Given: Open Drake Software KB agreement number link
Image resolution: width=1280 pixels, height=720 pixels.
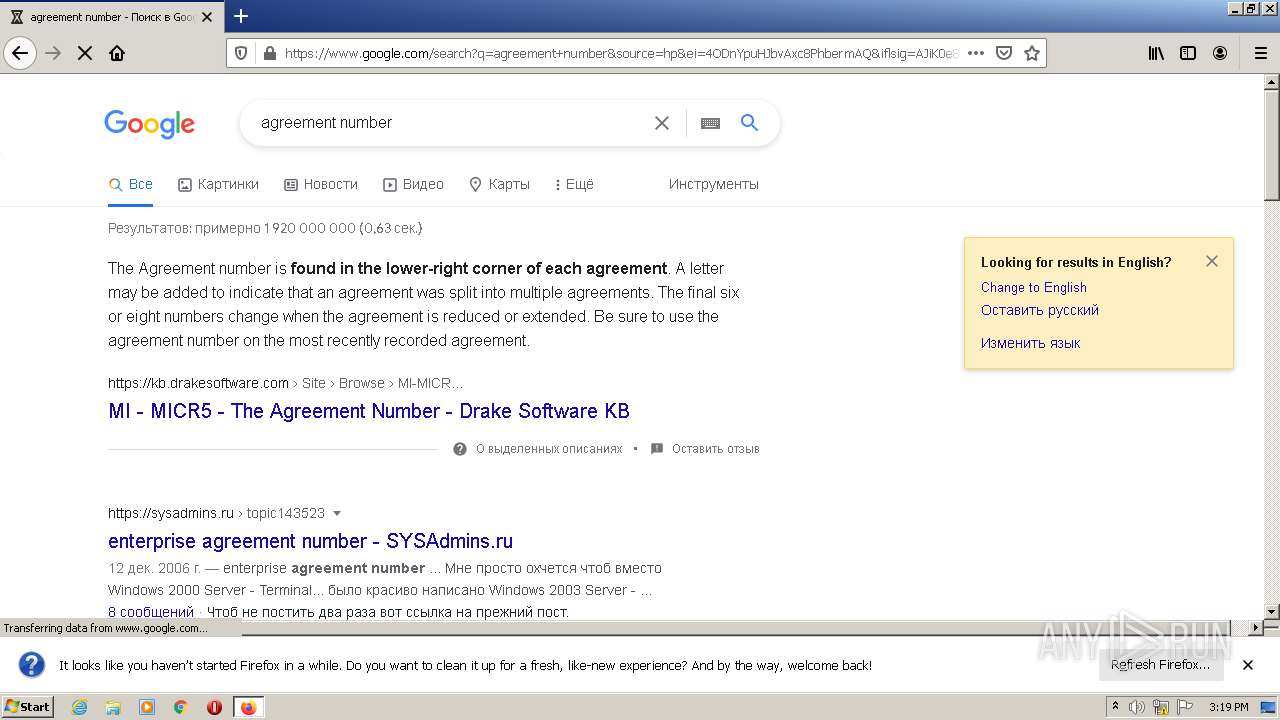Looking at the screenshot, I should pos(369,411).
